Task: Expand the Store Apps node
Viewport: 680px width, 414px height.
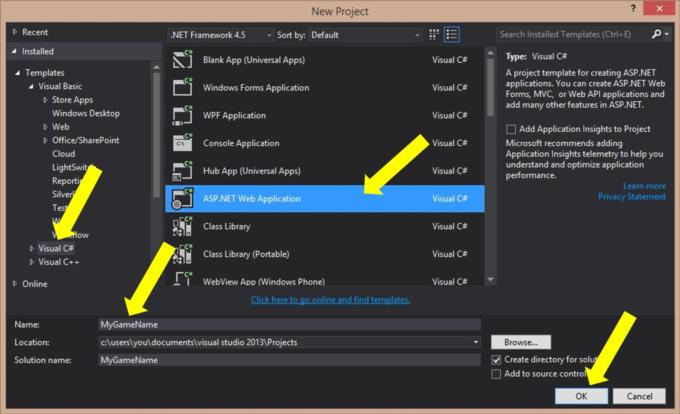Action: 45,100
